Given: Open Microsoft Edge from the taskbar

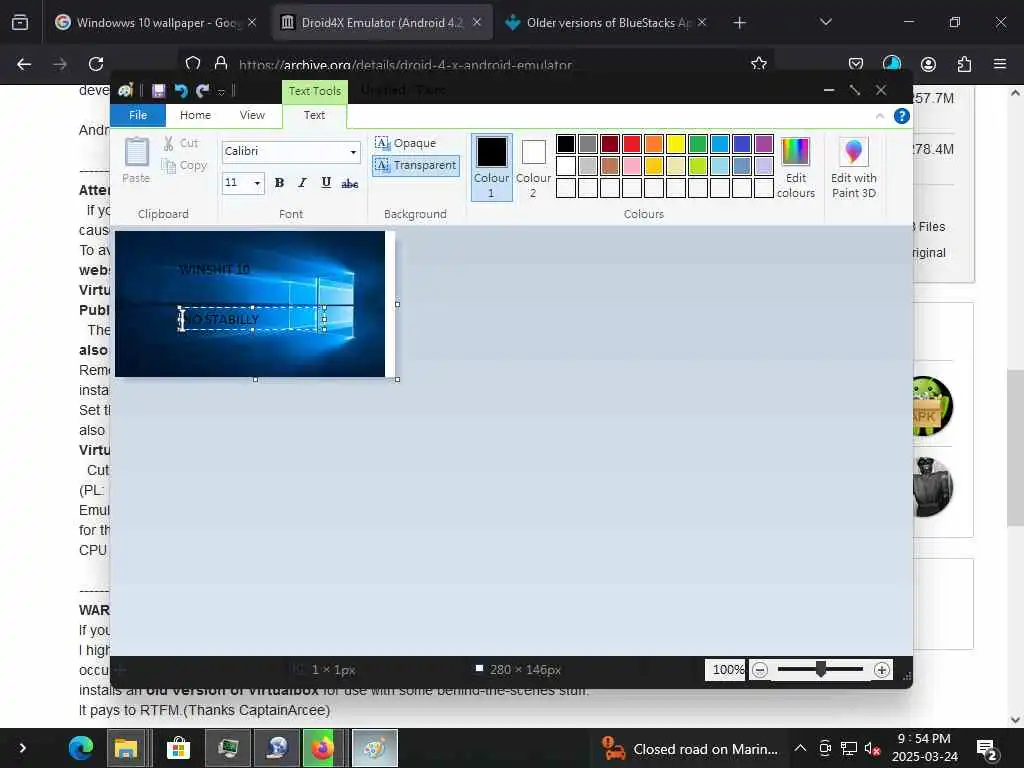Looking at the screenshot, I should pos(81,748).
